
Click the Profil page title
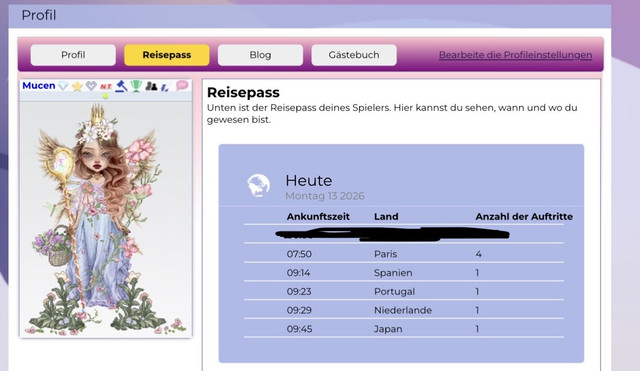pos(39,16)
